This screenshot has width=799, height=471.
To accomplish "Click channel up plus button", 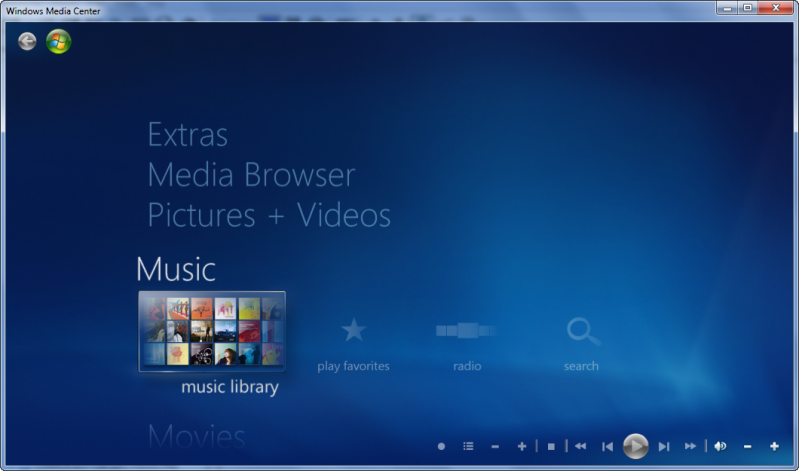I will pyautogui.click(x=522, y=447).
